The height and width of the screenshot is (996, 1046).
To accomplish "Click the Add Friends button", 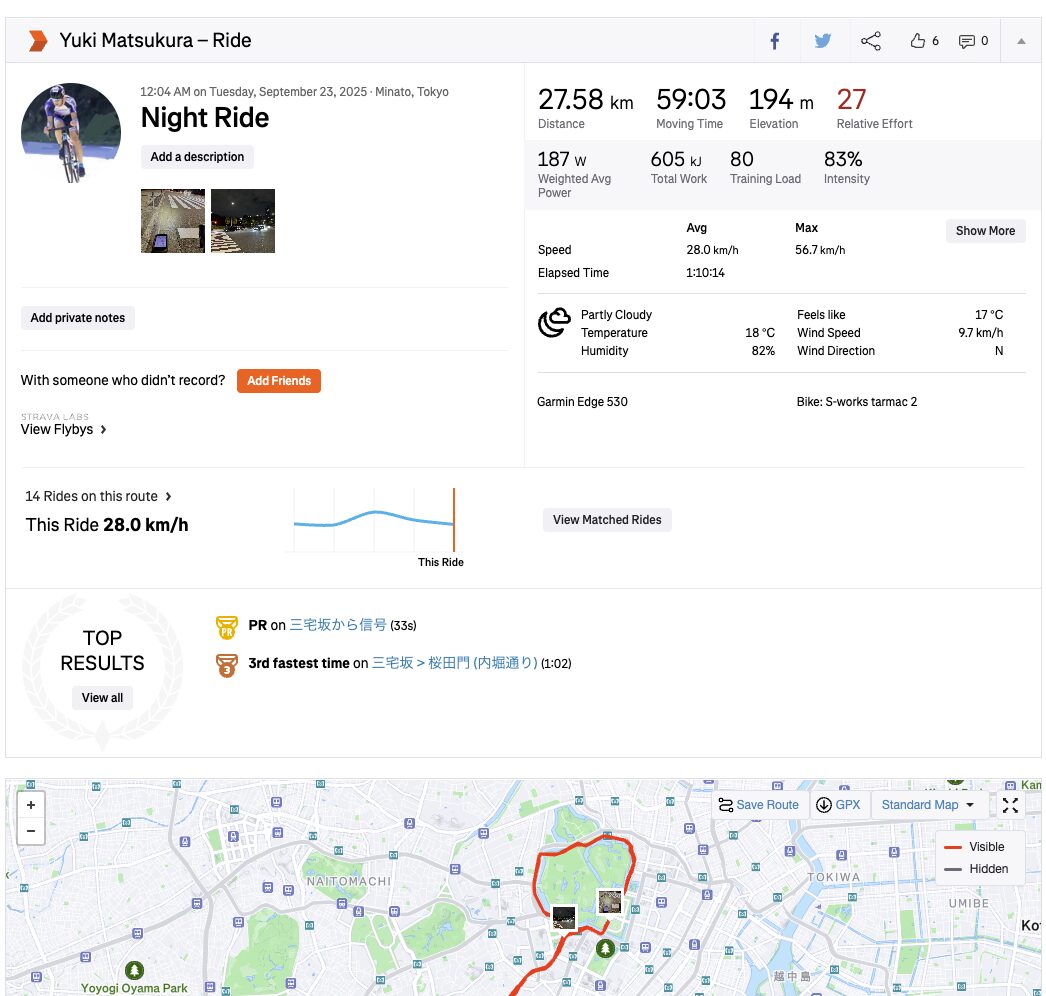I will [278, 381].
